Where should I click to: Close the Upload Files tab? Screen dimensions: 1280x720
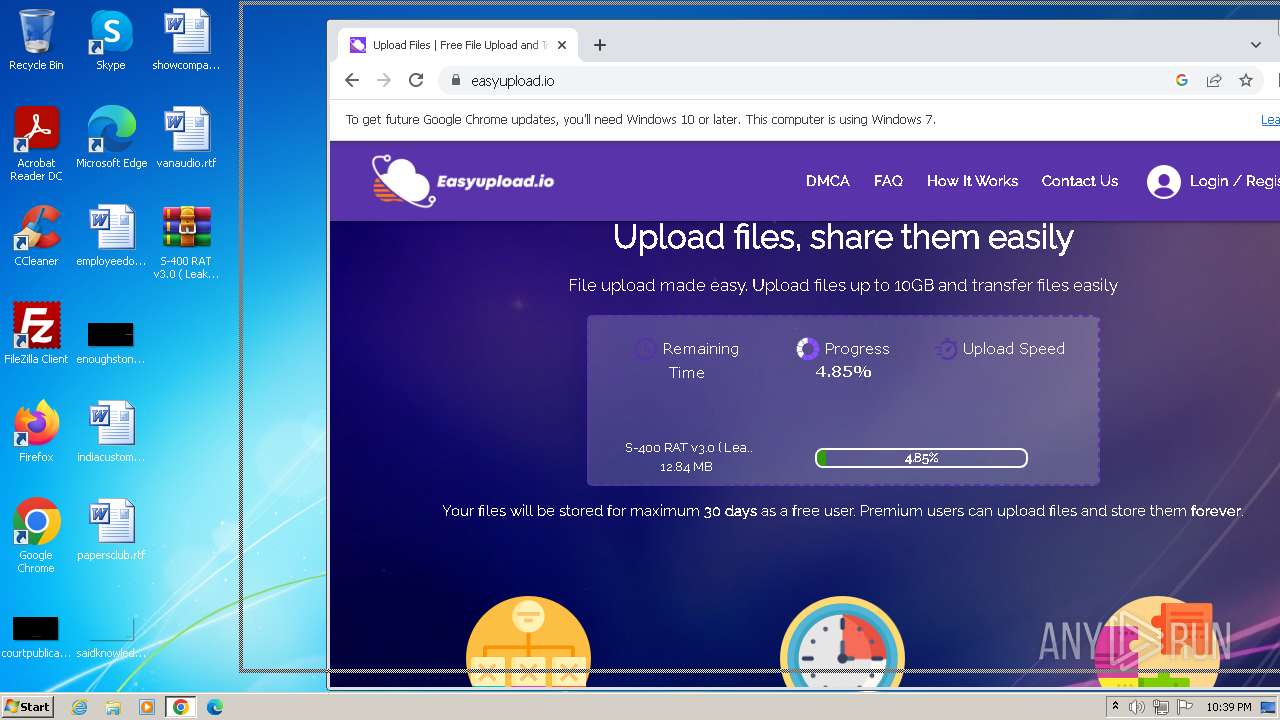tap(562, 45)
